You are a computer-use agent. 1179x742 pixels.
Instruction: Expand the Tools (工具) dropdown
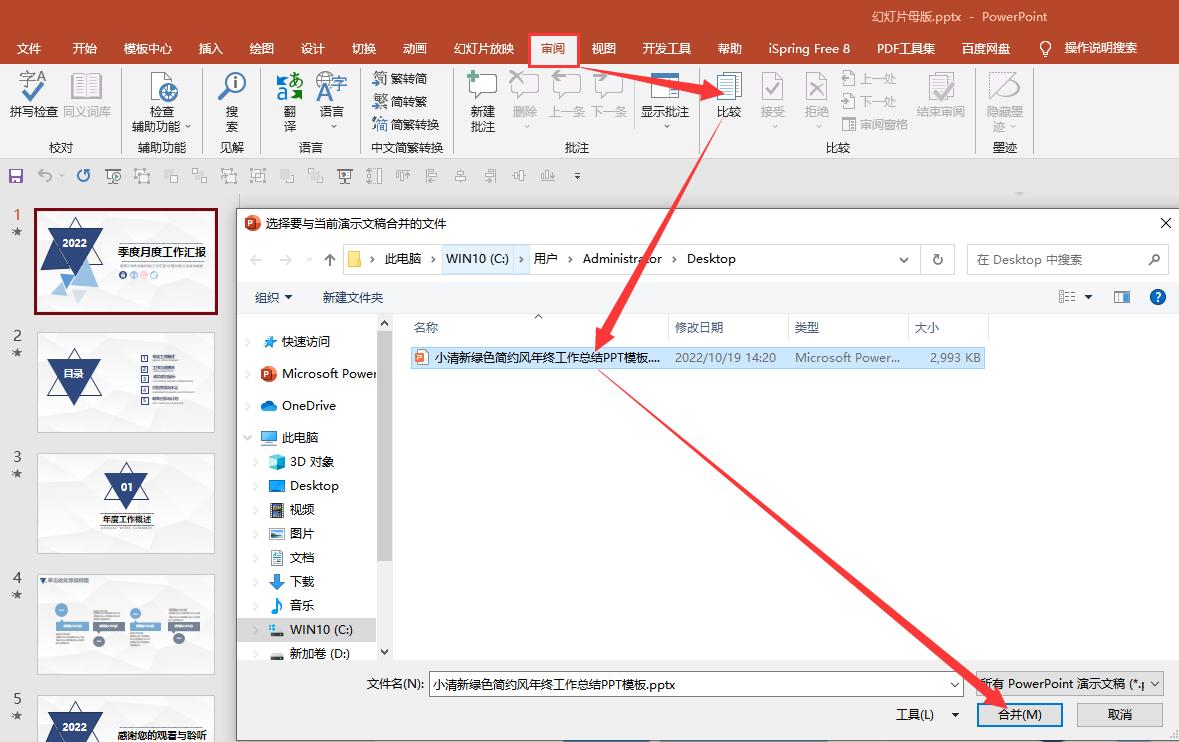point(926,714)
